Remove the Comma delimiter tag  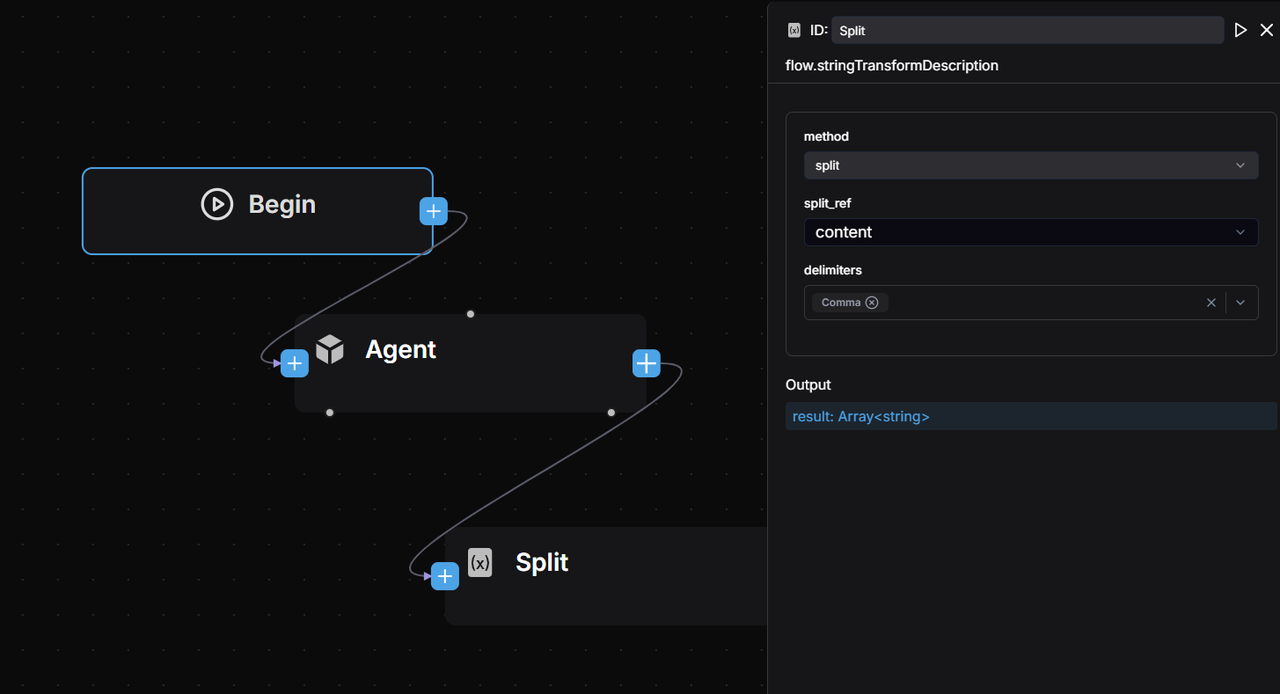[x=871, y=302]
